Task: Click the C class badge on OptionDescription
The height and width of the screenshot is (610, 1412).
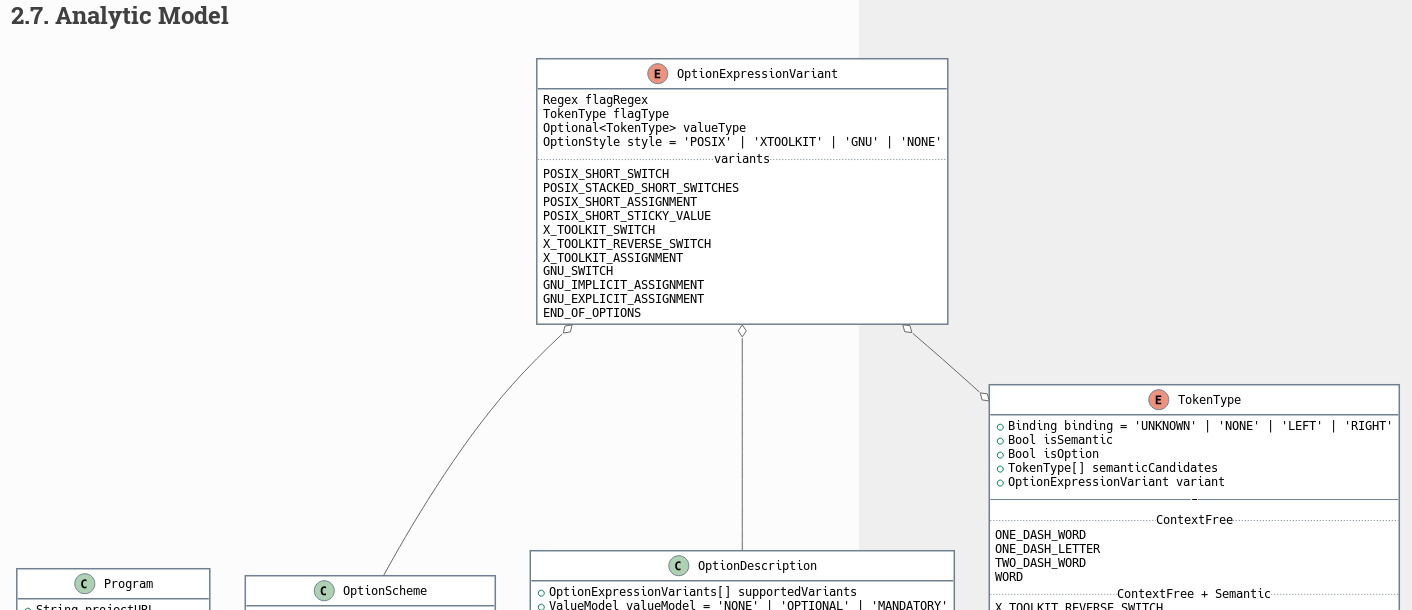Action: [679, 565]
